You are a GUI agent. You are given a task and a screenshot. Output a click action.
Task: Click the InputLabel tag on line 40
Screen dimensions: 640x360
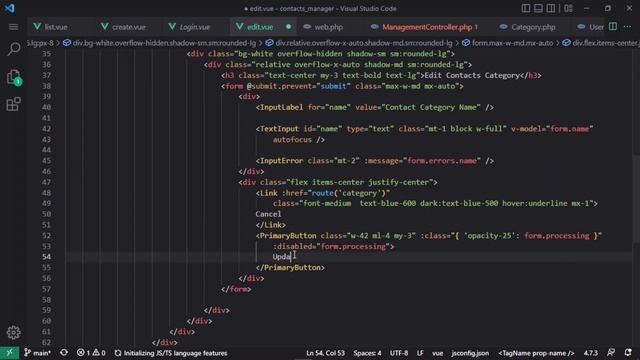281,107
